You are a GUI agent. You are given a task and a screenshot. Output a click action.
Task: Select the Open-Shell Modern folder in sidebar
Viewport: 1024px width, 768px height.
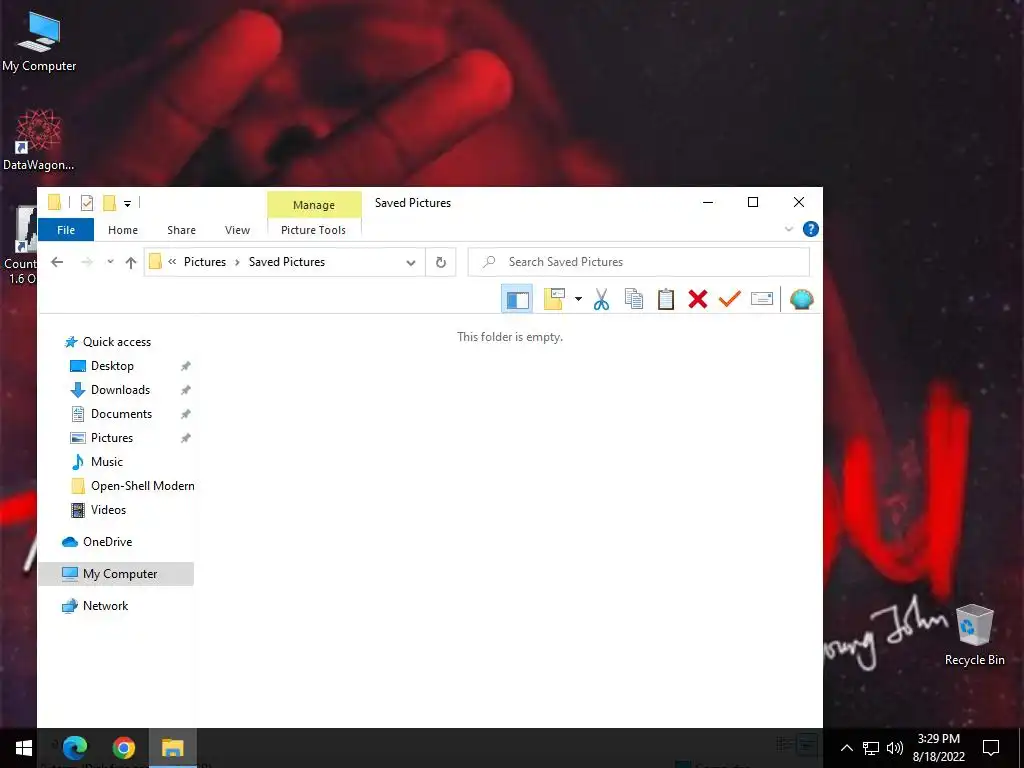click(x=142, y=486)
